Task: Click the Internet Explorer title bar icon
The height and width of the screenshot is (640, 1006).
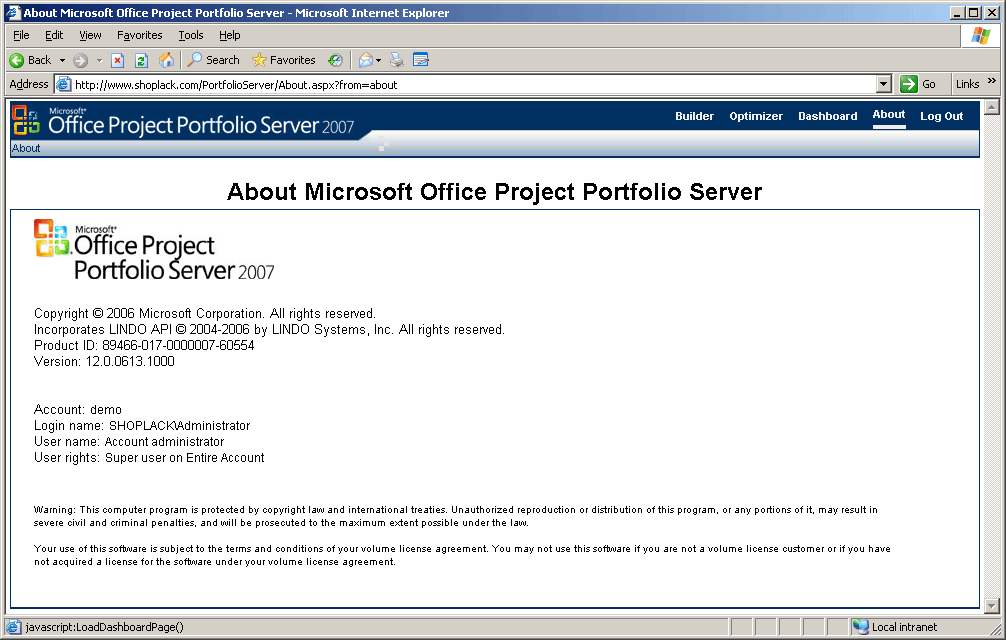Action: pyautogui.click(x=13, y=12)
